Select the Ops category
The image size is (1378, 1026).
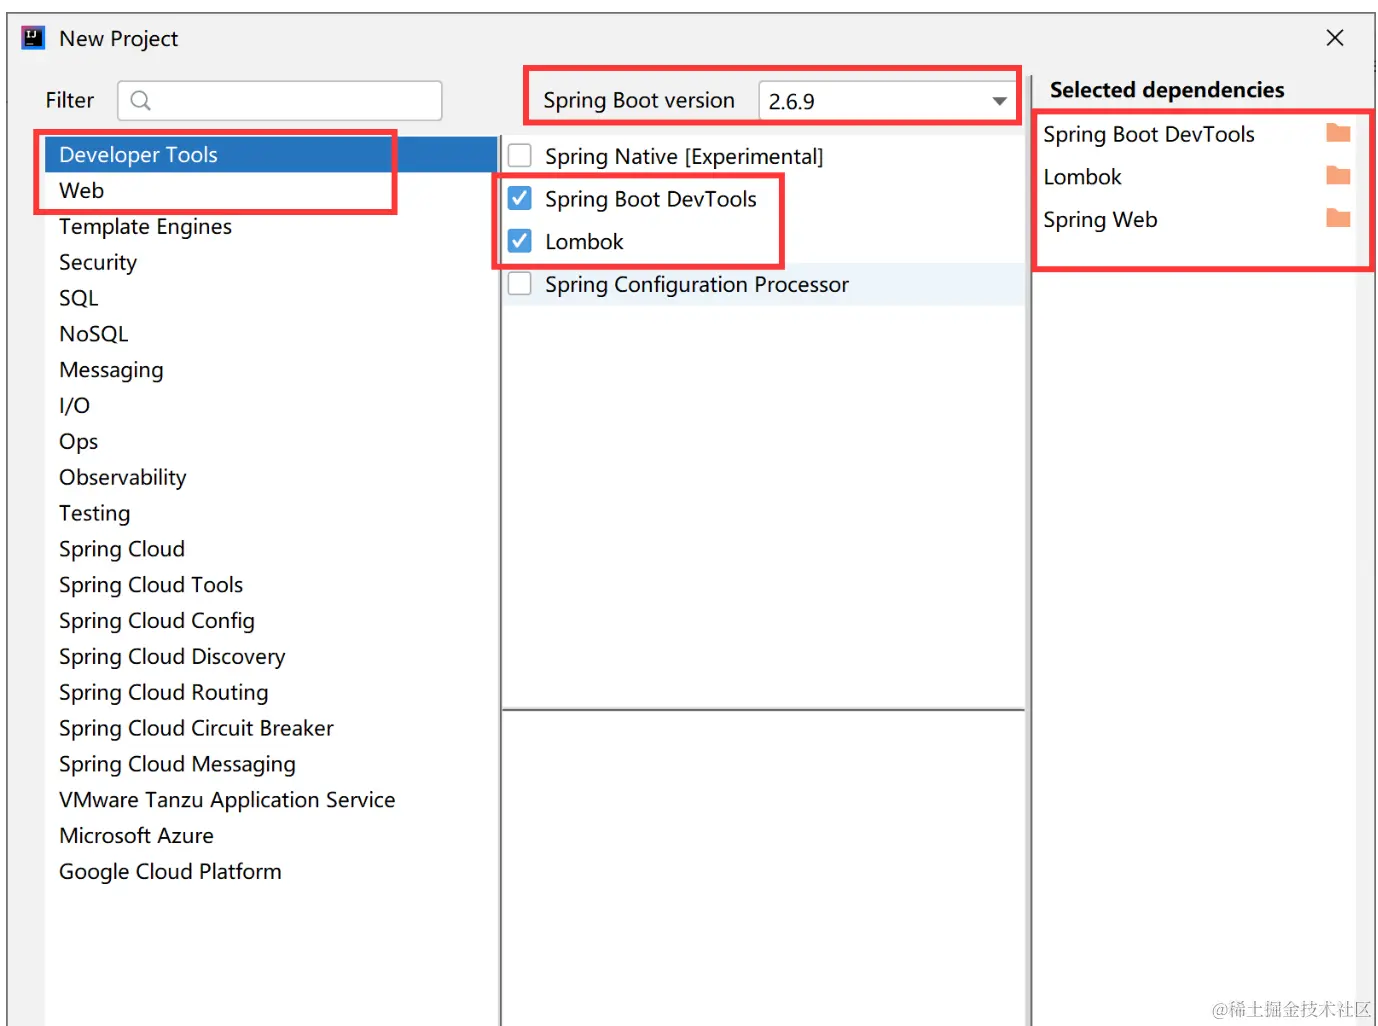pyautogui.click(x=271, y=442)
